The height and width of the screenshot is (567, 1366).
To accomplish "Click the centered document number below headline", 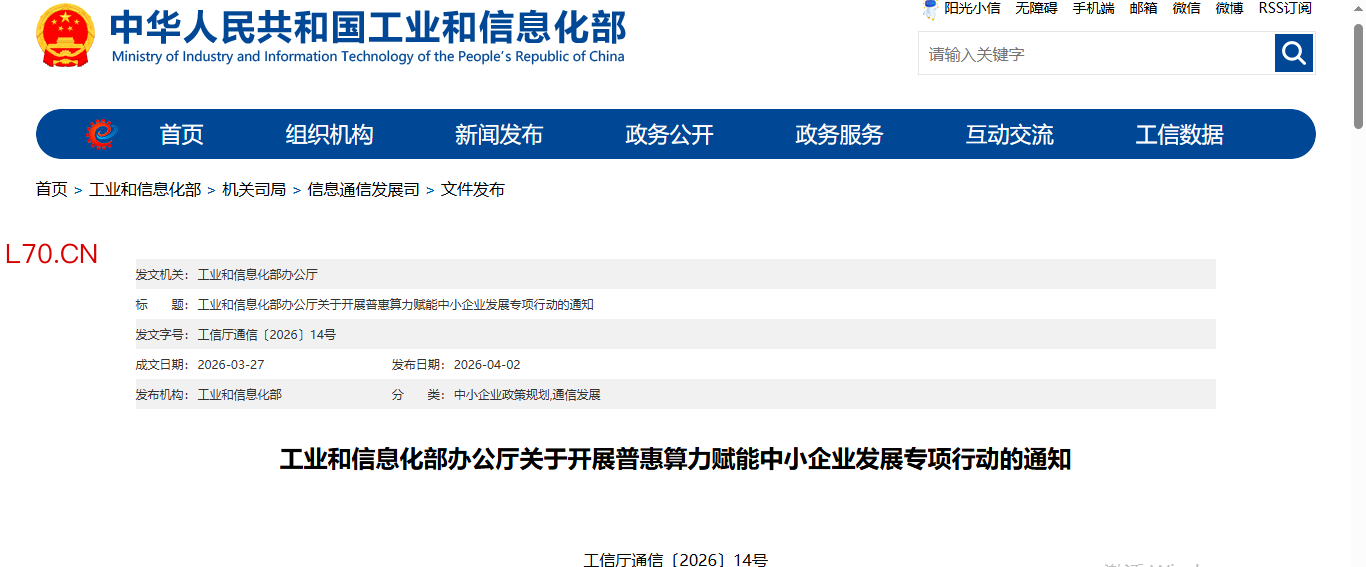I will pyautogui.click(x=676, y=560).
